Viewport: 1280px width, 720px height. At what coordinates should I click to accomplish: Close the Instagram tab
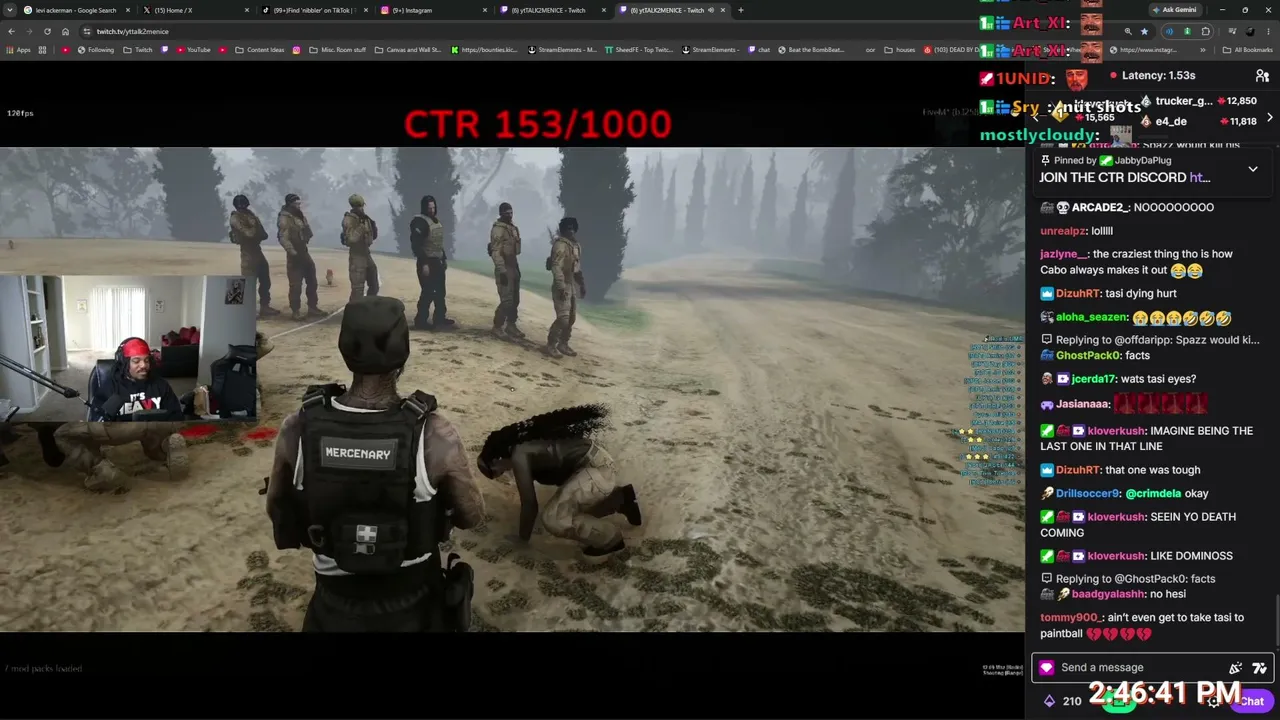click(x=485, y=10)
